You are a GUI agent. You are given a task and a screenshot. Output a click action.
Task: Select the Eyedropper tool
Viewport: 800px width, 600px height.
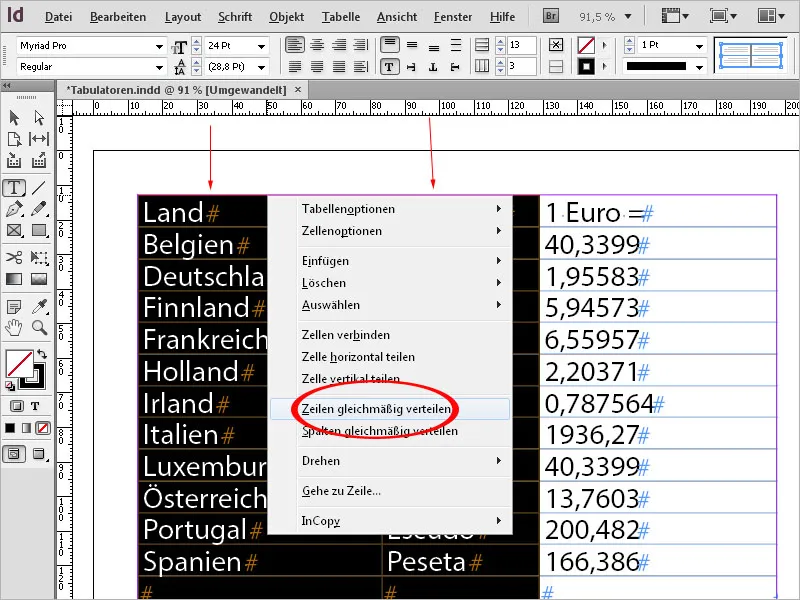tap(39, 307)
